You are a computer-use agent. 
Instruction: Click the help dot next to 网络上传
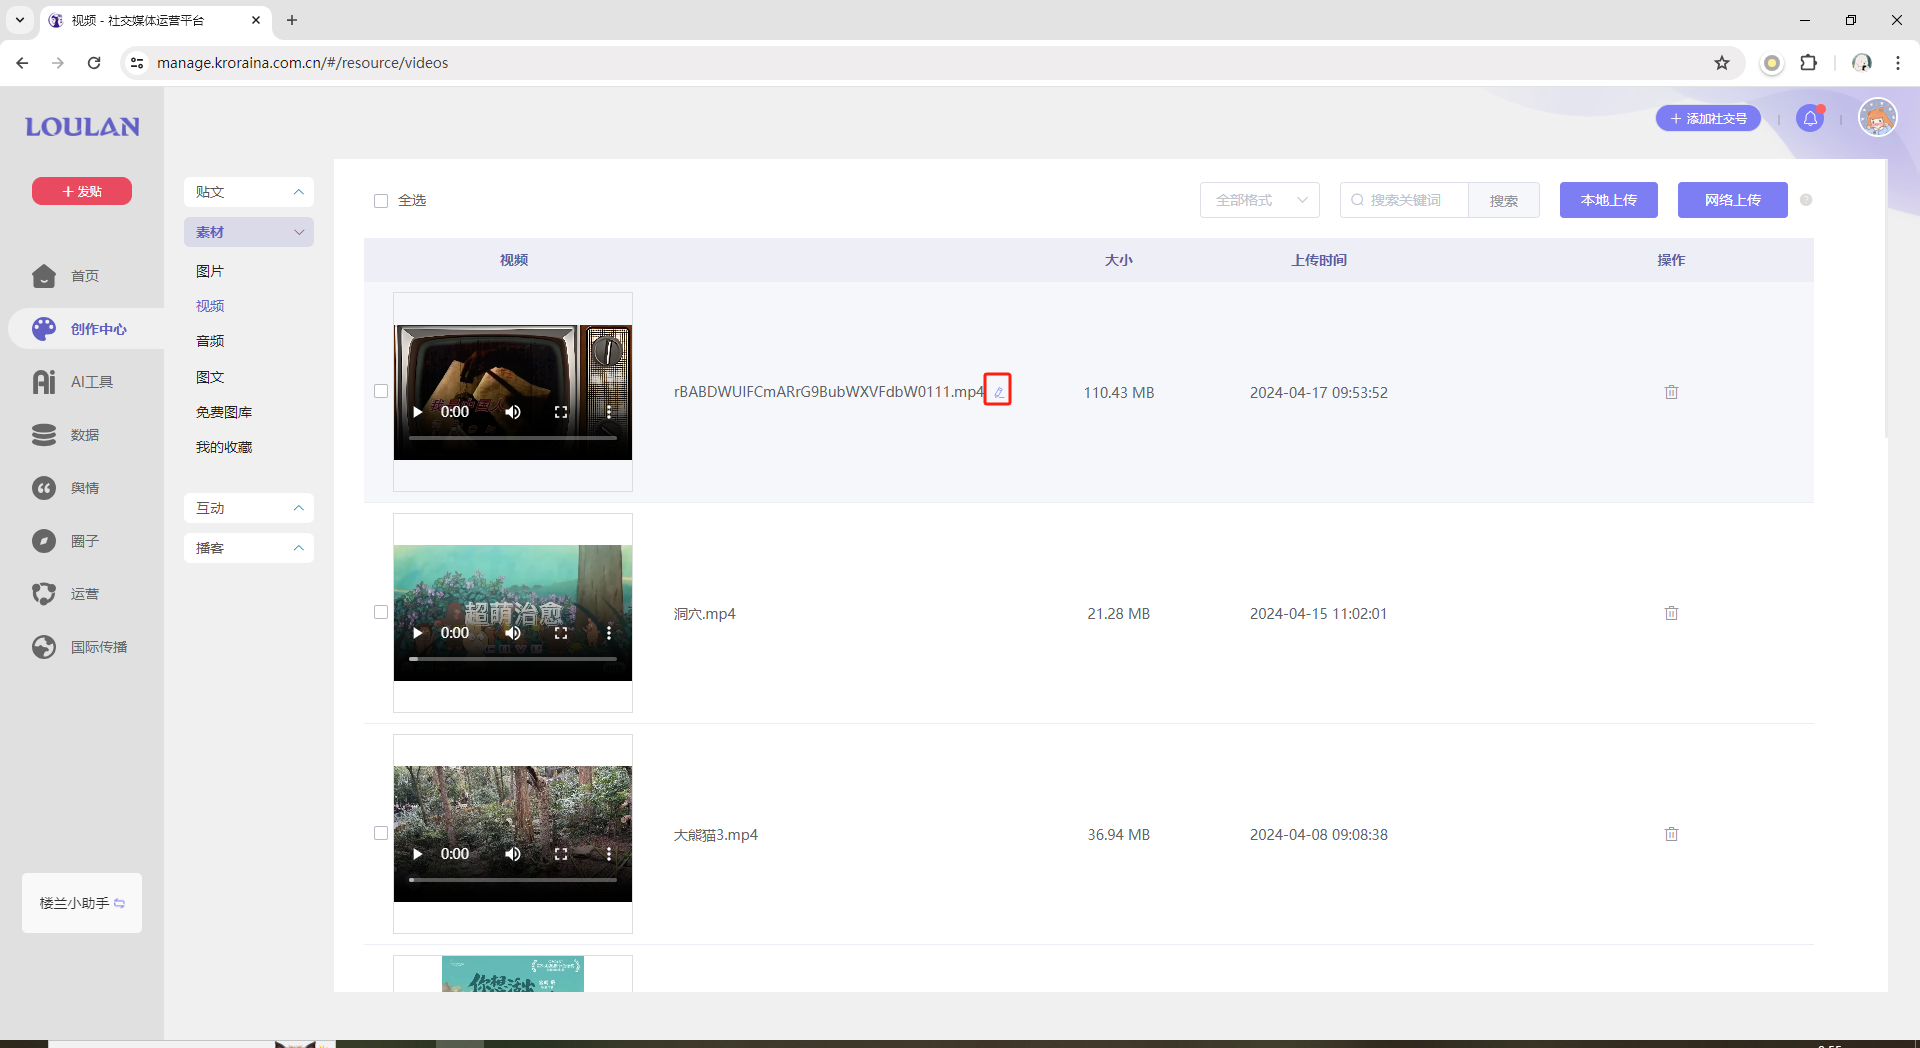(1806, 200)
